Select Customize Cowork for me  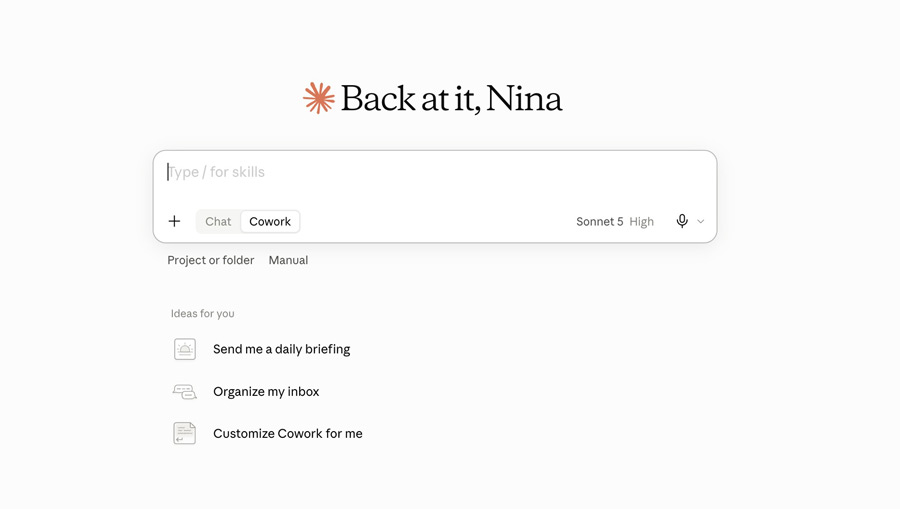click(x=288, y=433)
